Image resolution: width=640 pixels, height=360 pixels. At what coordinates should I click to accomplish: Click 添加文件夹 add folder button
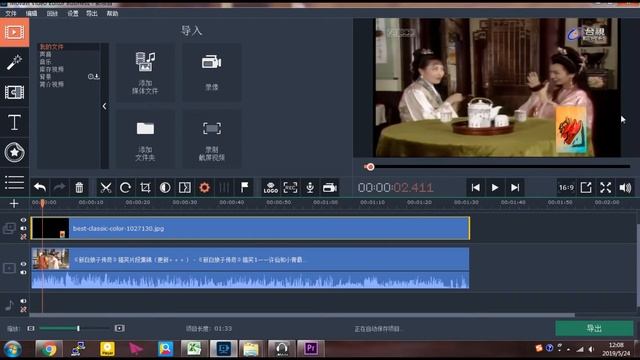145,139
